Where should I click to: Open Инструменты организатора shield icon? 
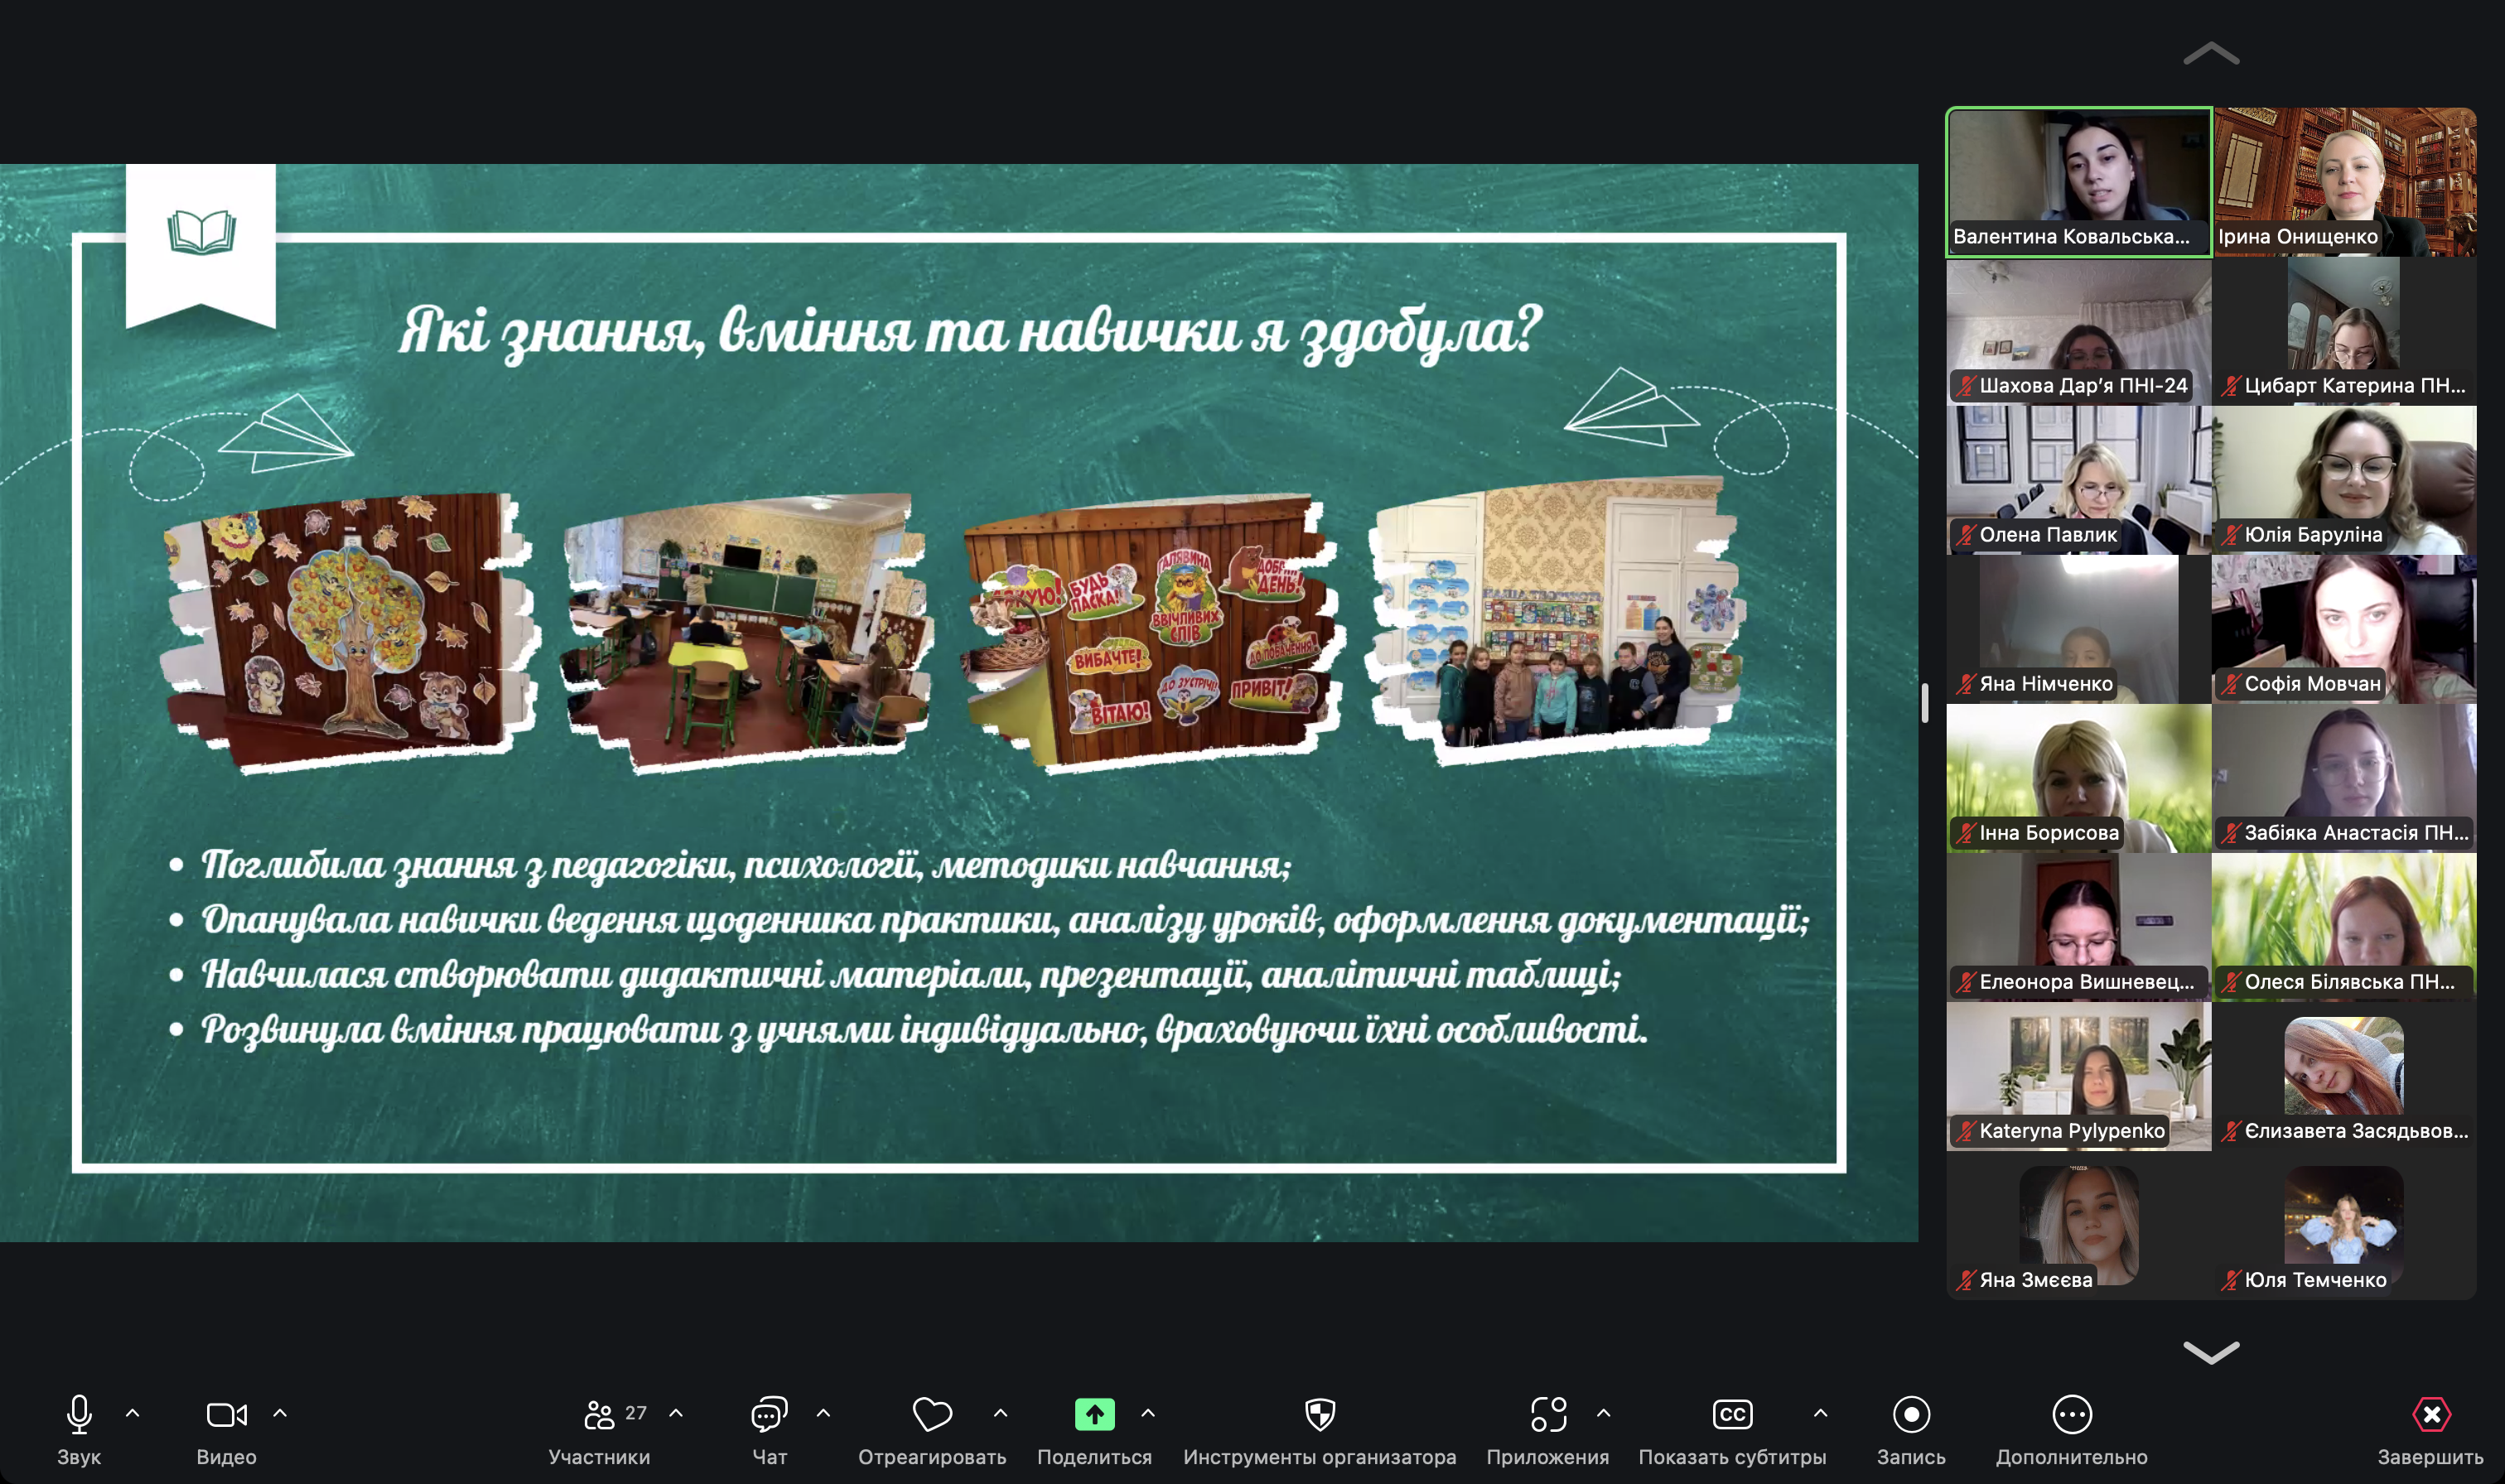click(1320, 1414)
